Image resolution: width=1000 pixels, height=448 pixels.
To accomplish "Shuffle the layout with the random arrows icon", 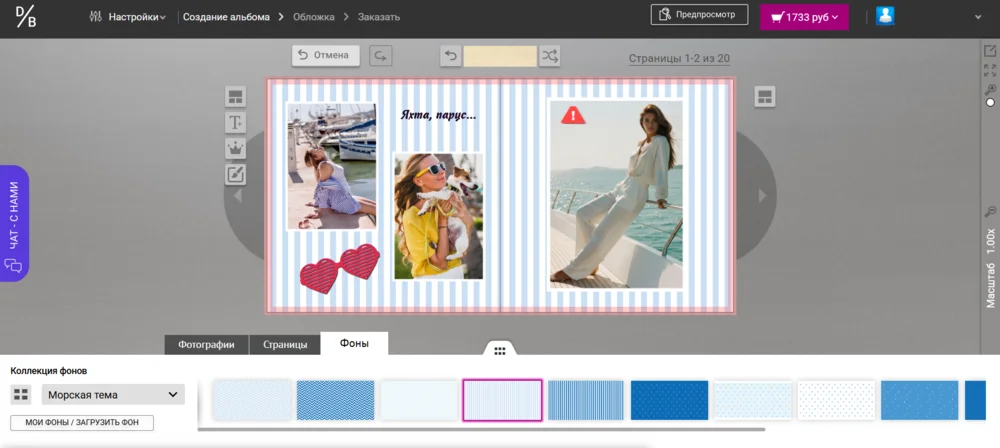I will point(550,56).
